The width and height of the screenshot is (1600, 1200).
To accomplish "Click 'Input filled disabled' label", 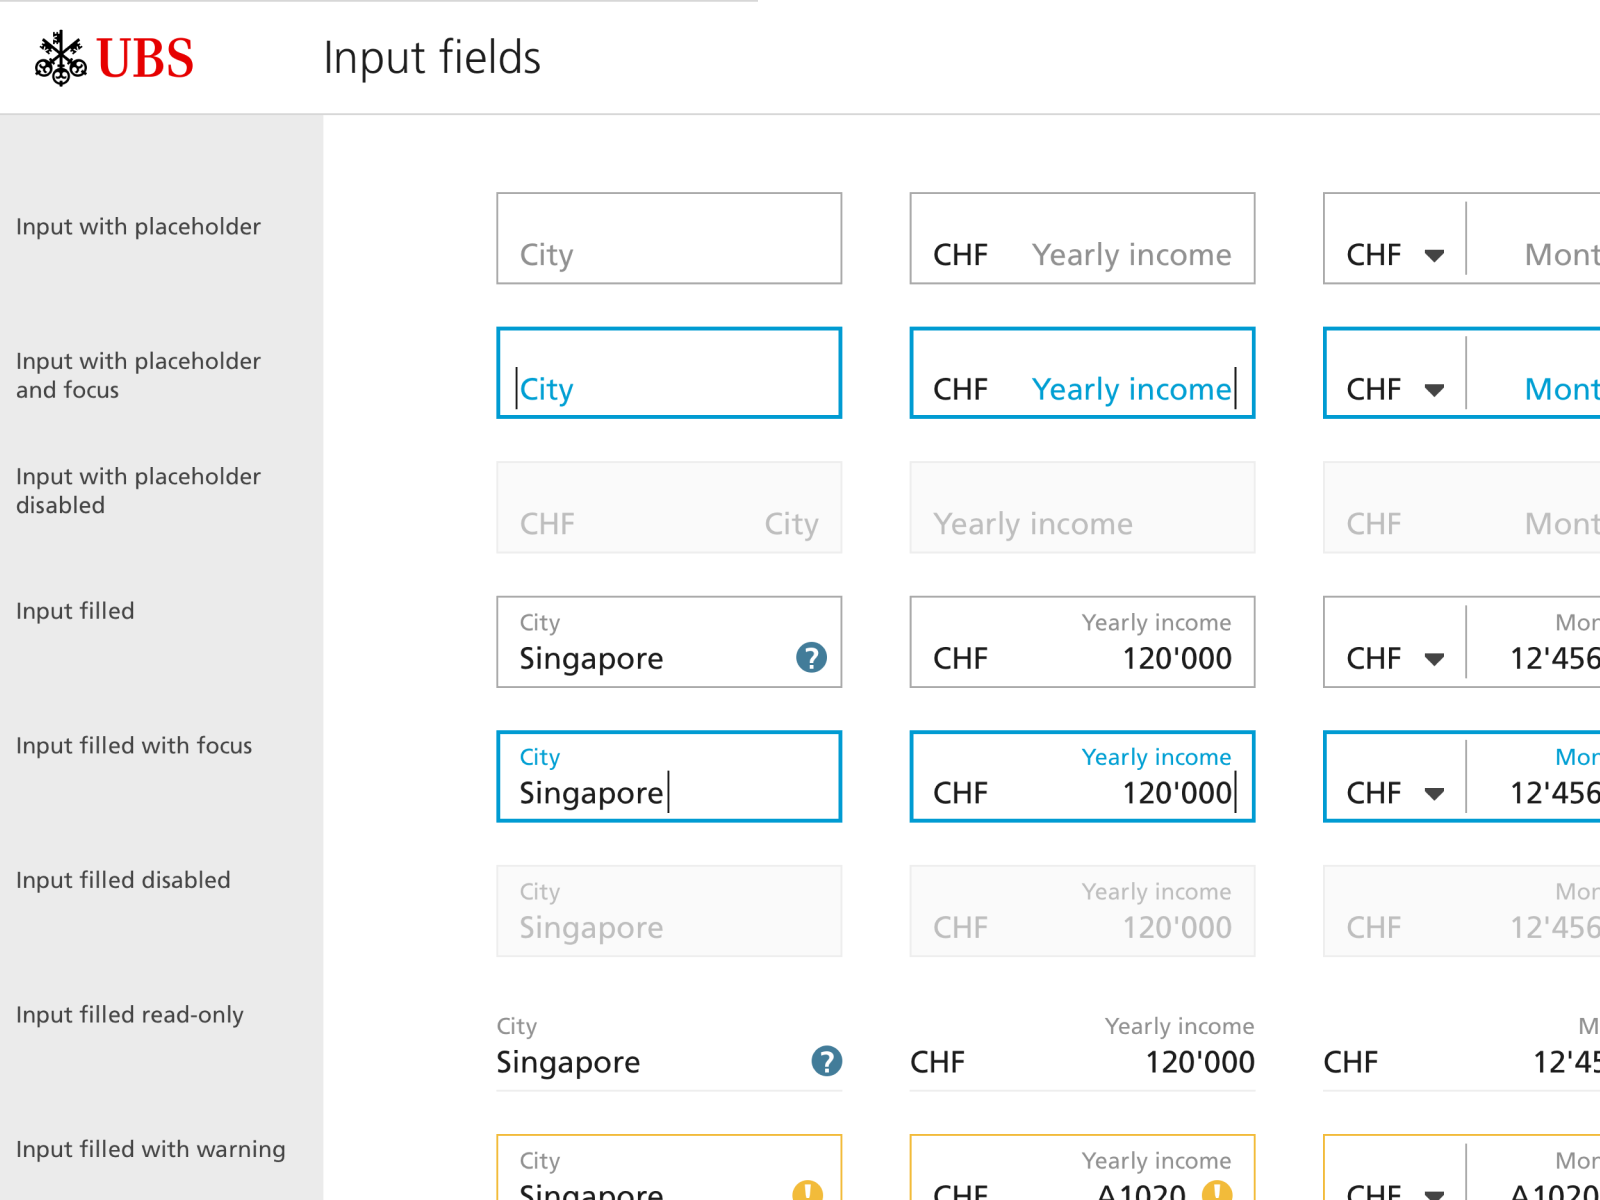I will pos(123,880).
